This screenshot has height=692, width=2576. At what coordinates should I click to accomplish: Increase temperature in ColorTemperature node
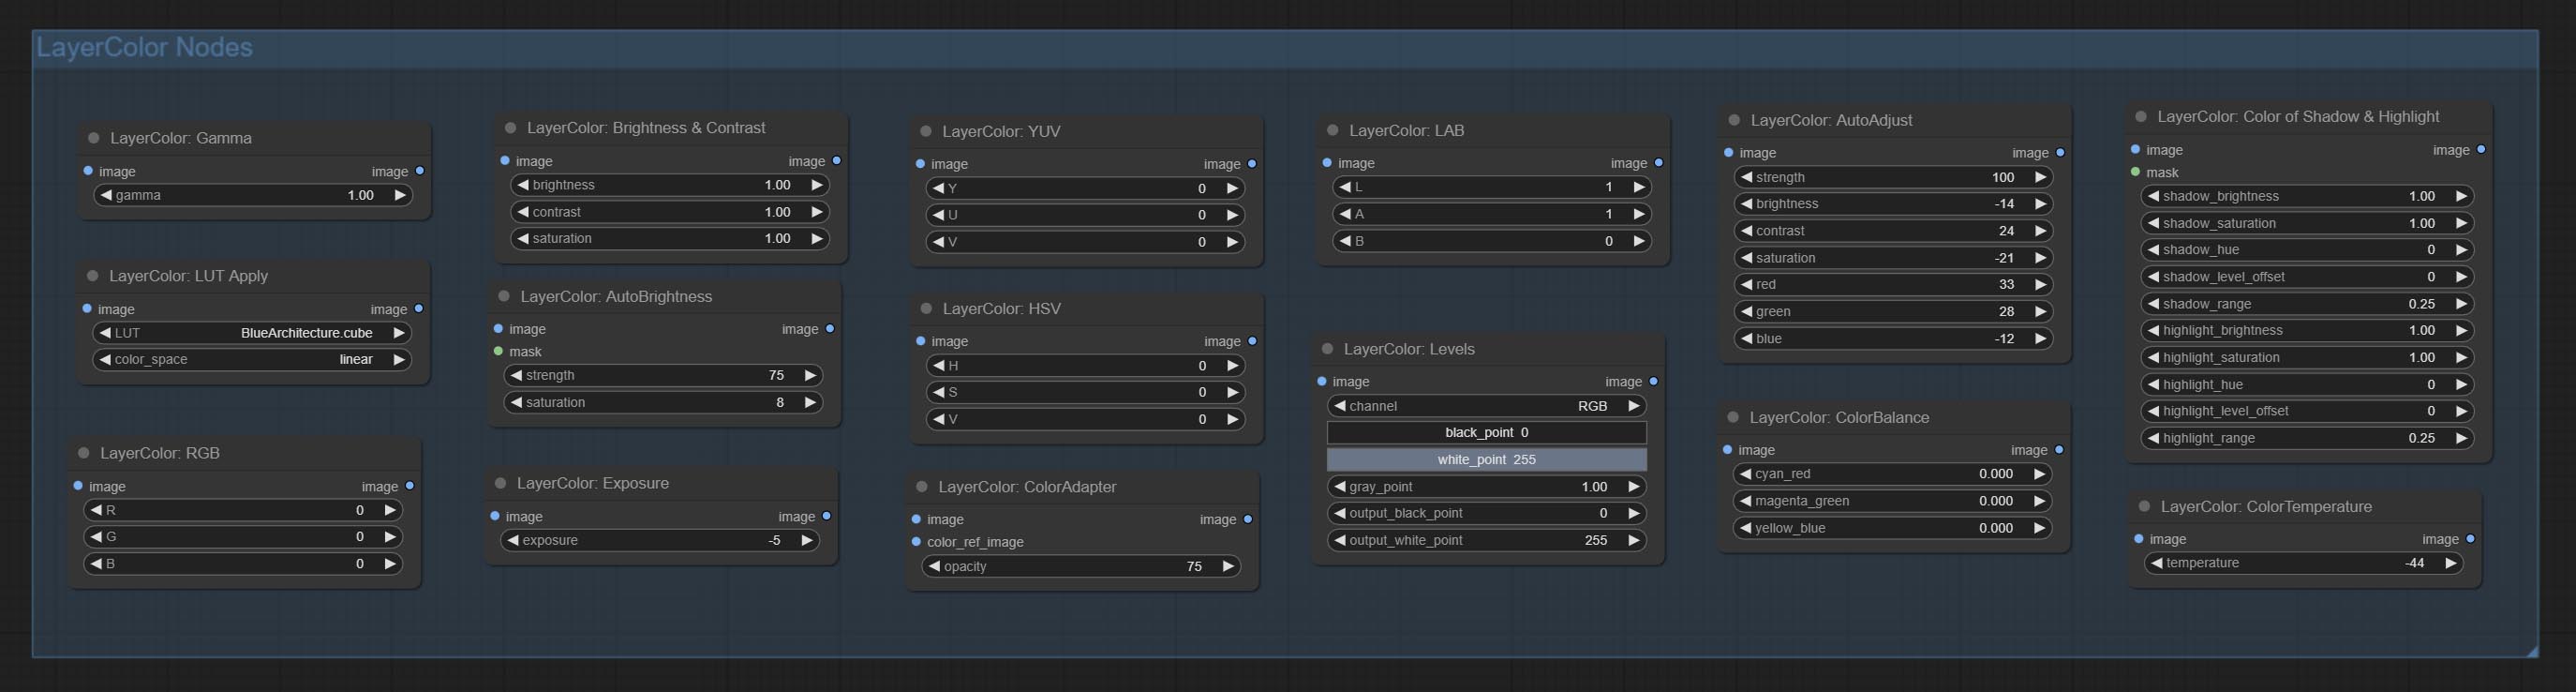pyautogui.click(x=2451, y=563)
